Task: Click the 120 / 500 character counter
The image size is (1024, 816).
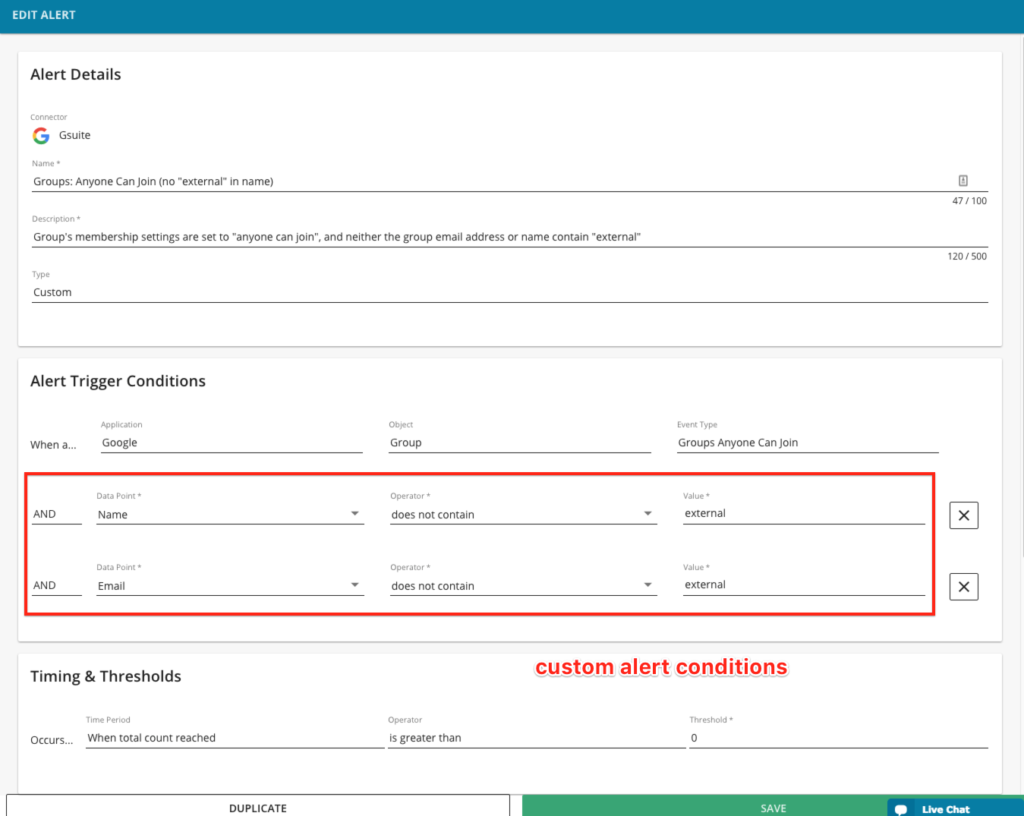Action: (967, 257)
